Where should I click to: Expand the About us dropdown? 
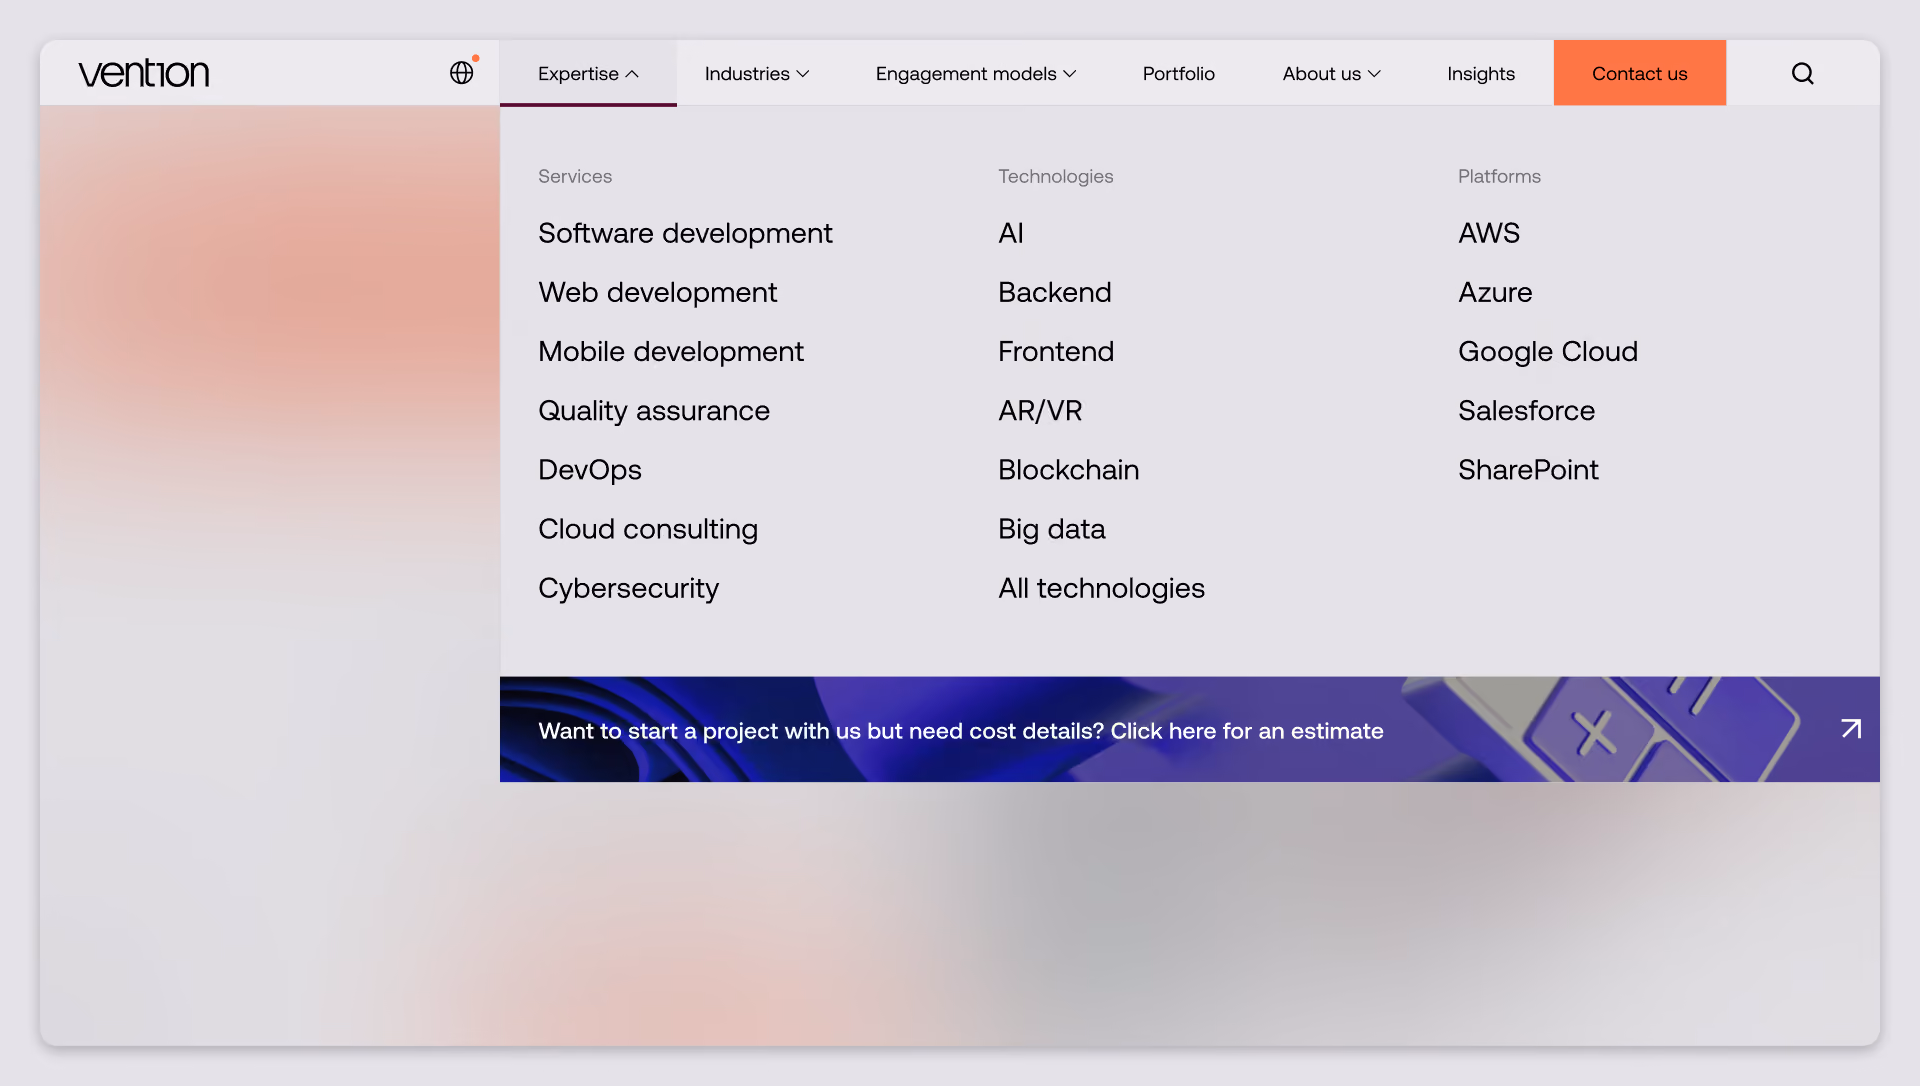[1332, 73]
